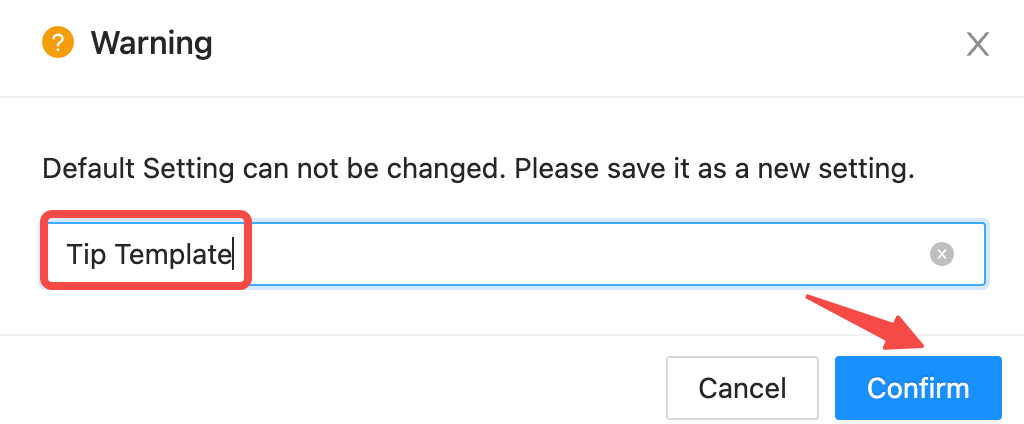This screenshot has height=424, width=1024.
Task: Dismiss the dialog using the top-right X icon
Action: [978, 44]
